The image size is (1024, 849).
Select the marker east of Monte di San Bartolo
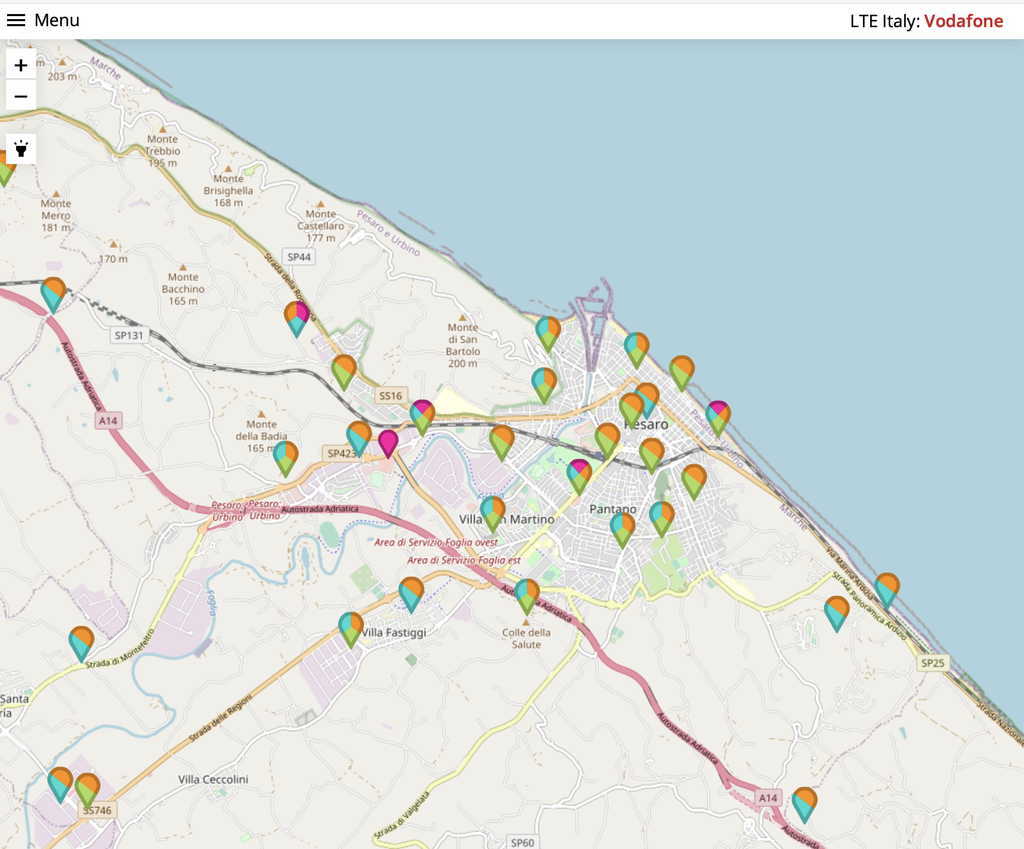coord(547,332)
